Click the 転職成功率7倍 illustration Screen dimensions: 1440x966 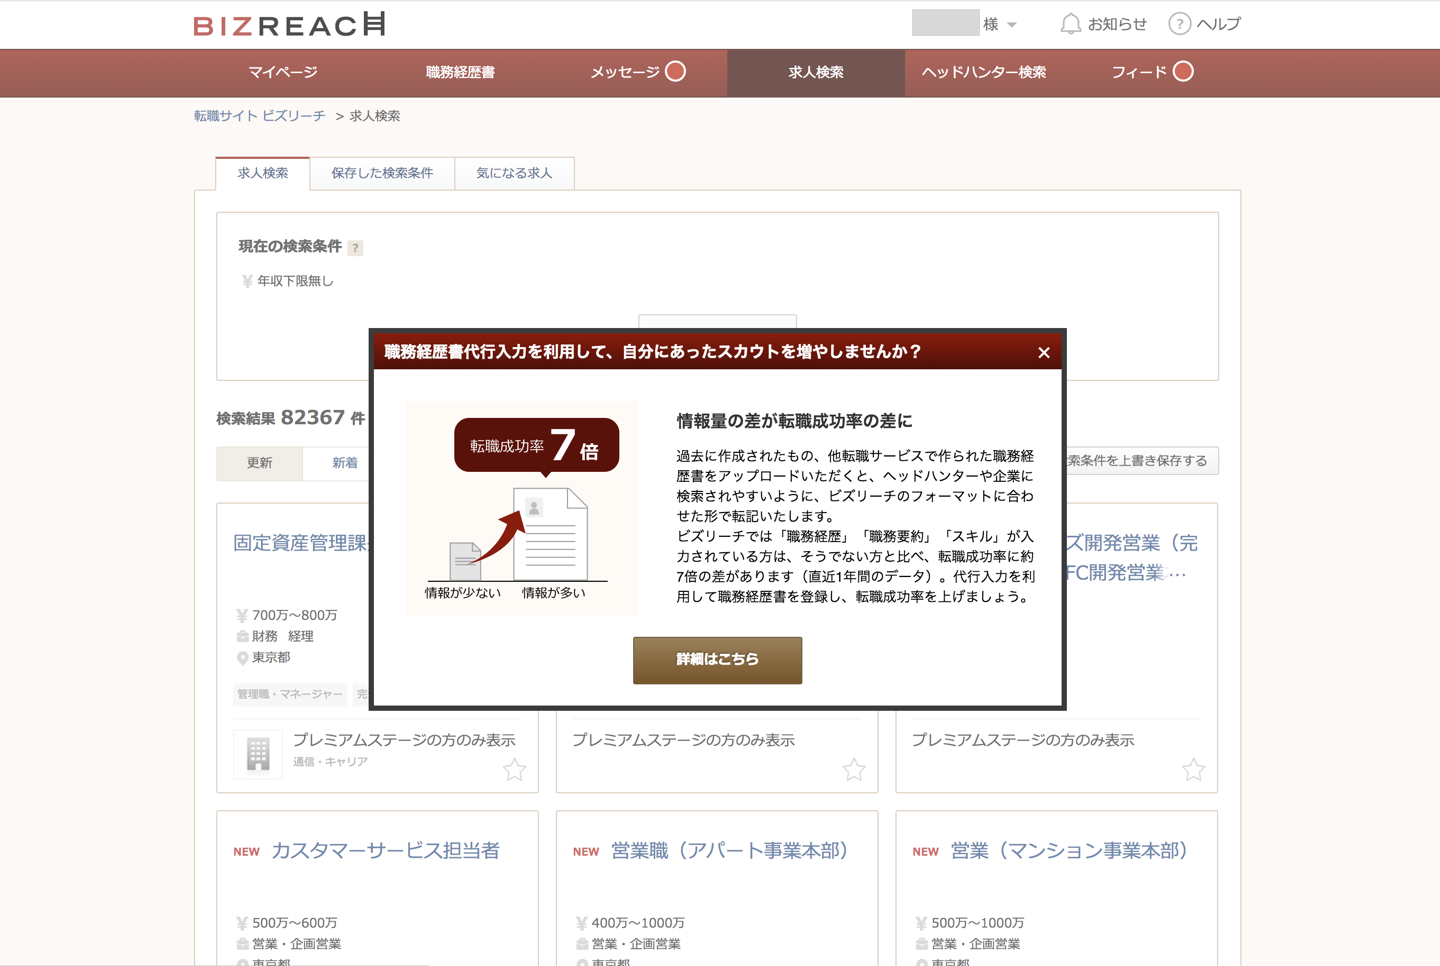tap(521, 508)
